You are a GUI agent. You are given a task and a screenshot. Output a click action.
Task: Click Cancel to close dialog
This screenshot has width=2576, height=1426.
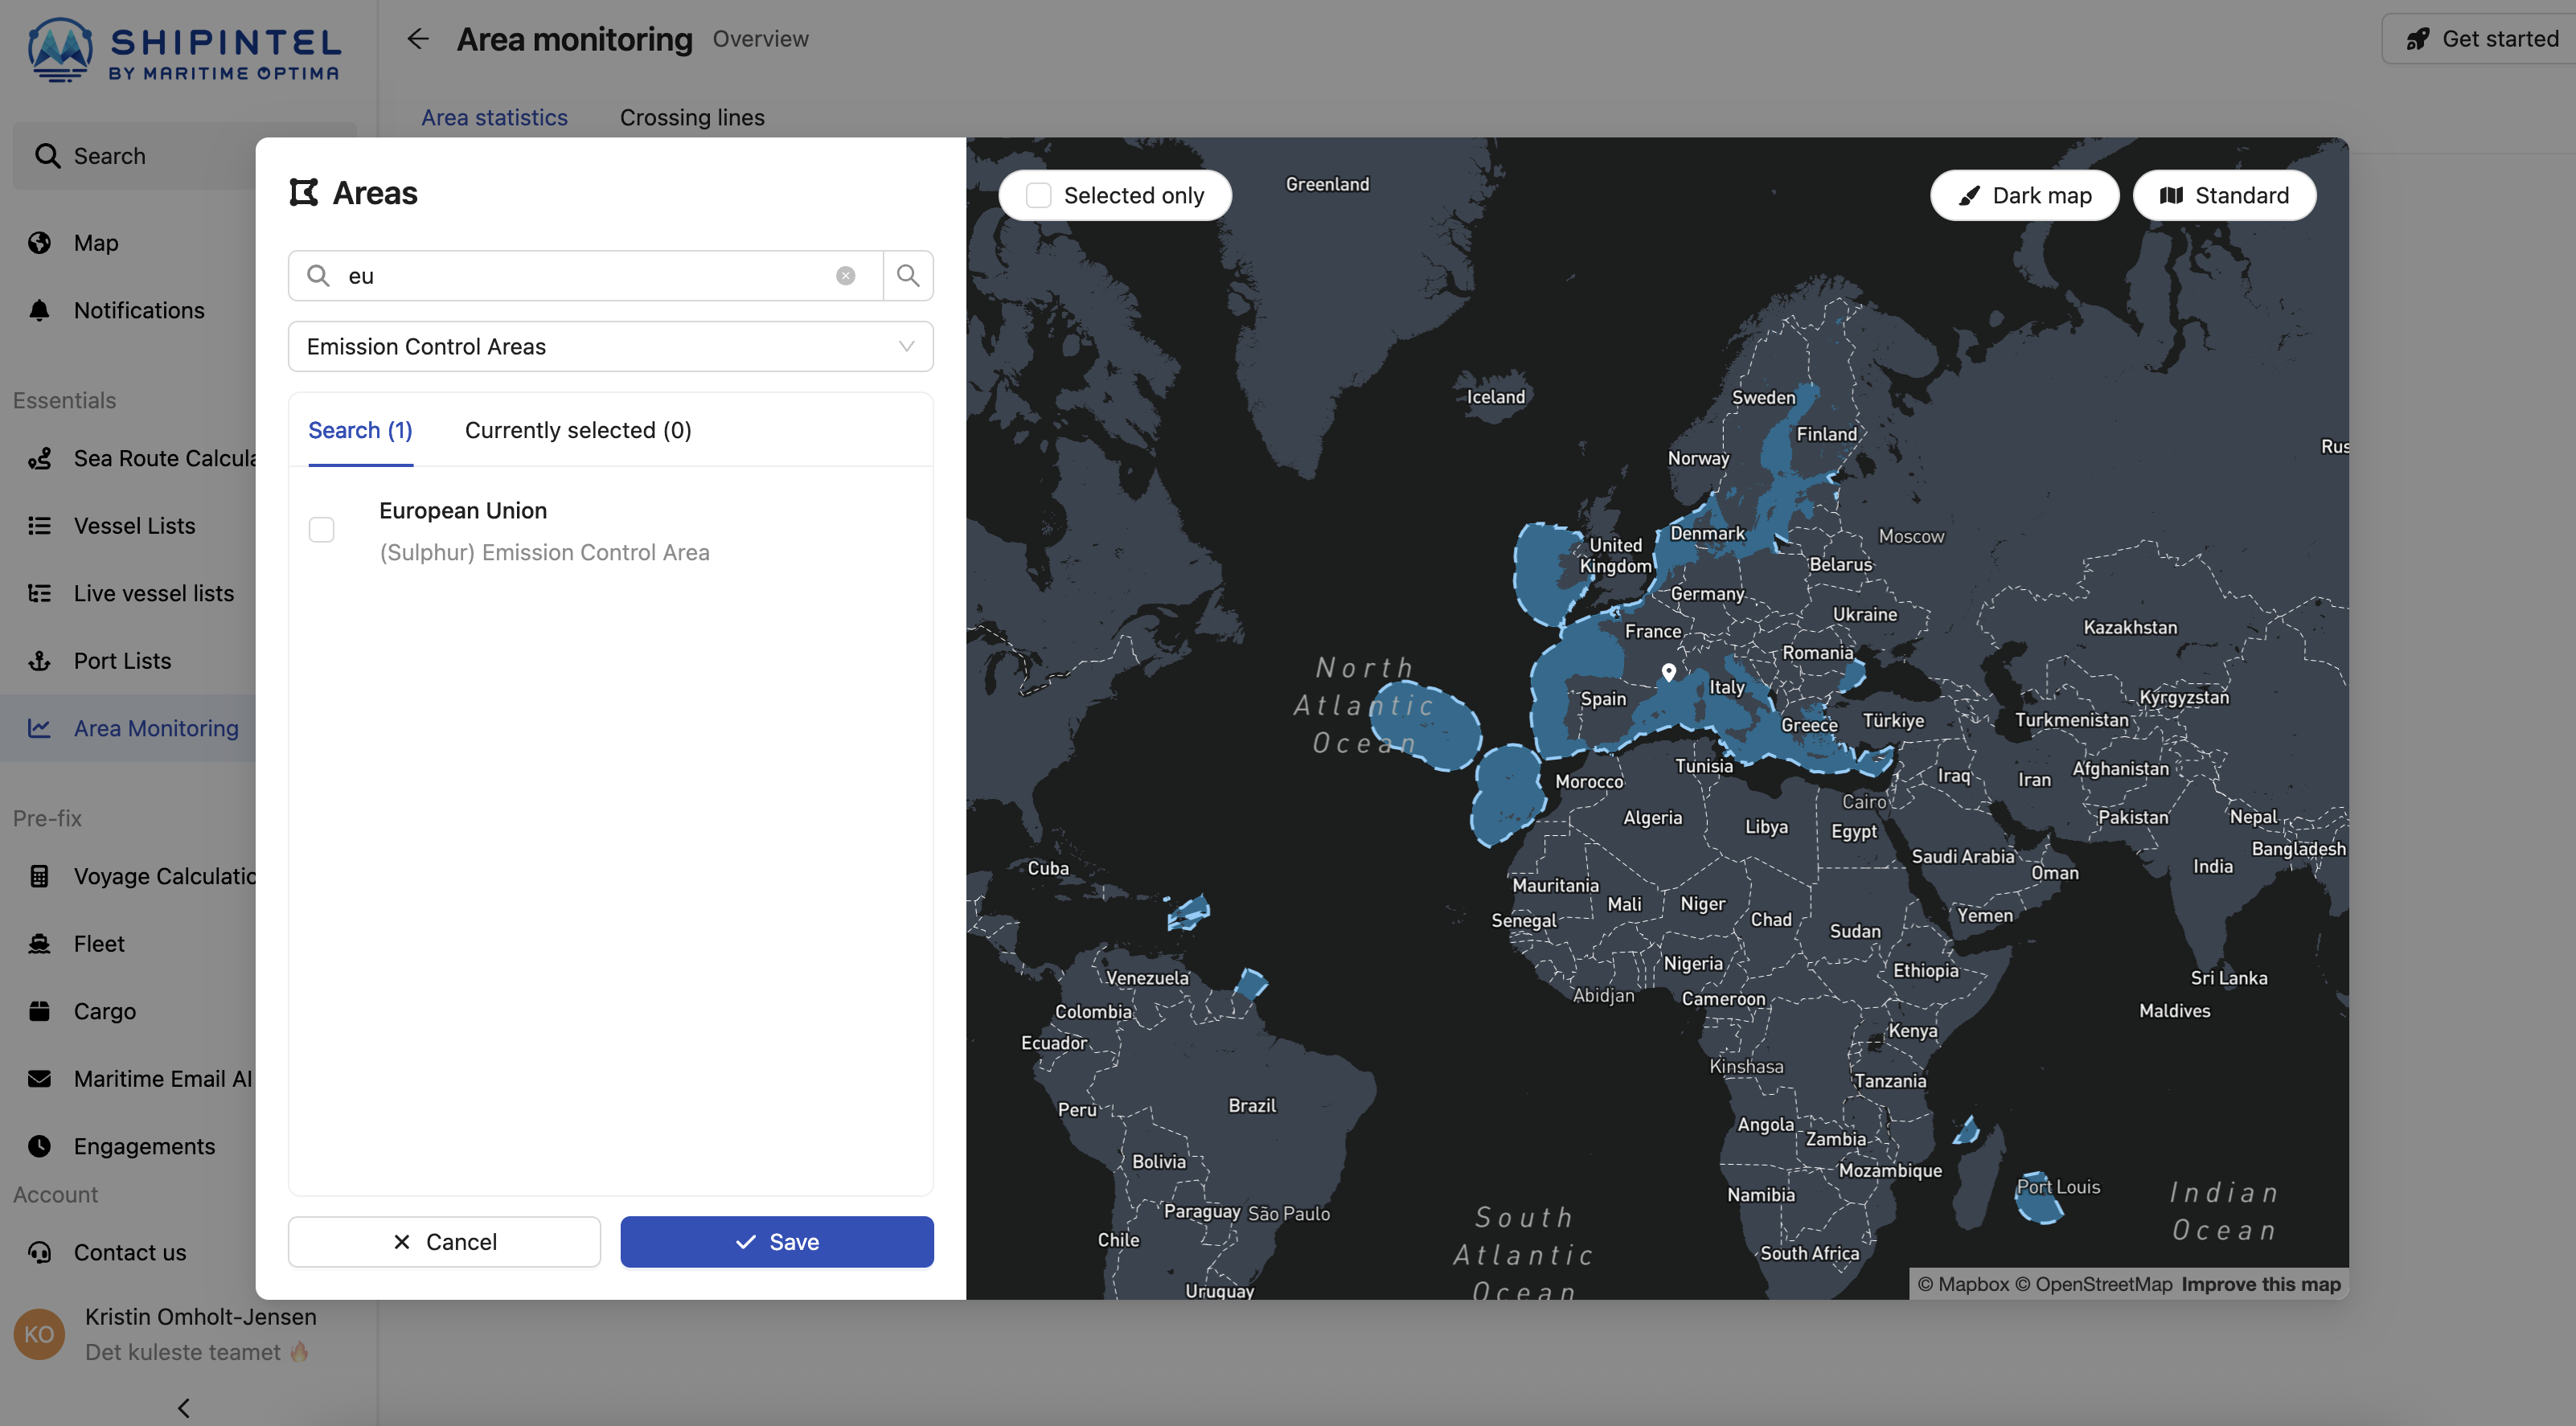coord(444,1241)
